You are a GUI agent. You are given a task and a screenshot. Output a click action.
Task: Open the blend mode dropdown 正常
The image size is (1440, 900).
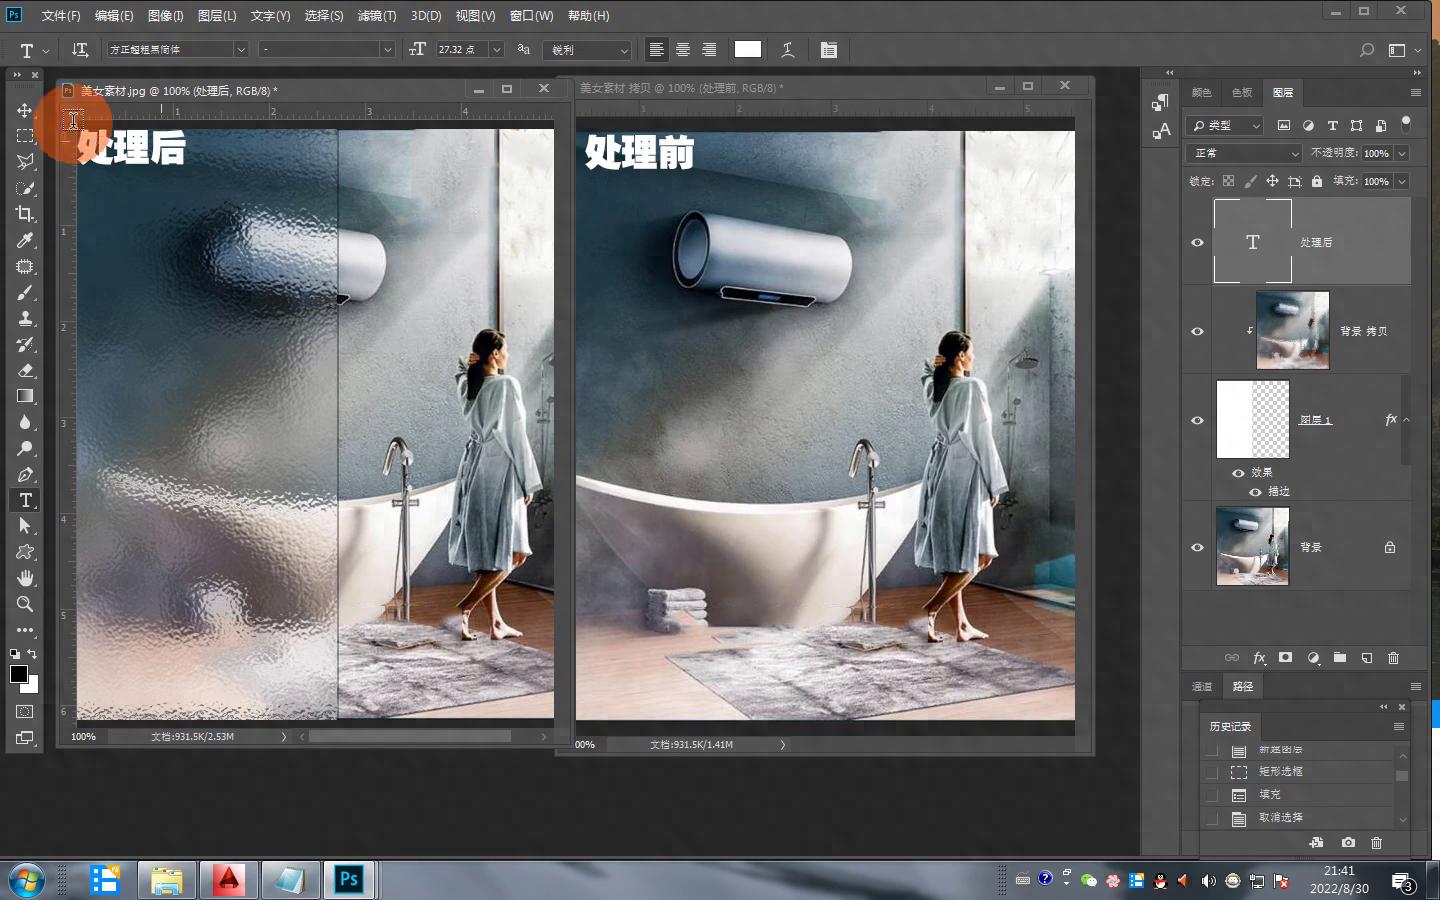coord(1244,153)
